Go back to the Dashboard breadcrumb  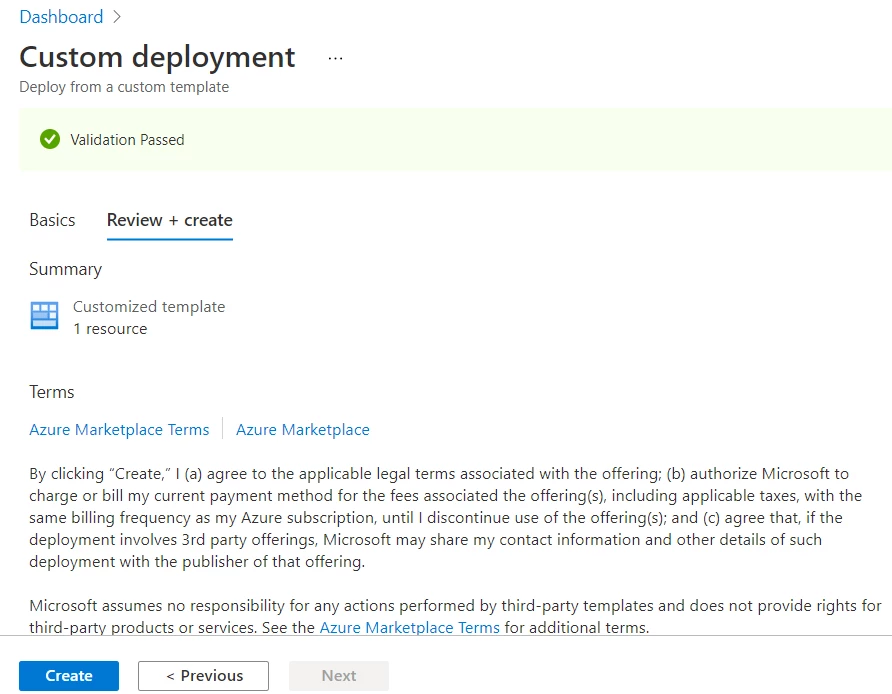click(x=61, y=17)
